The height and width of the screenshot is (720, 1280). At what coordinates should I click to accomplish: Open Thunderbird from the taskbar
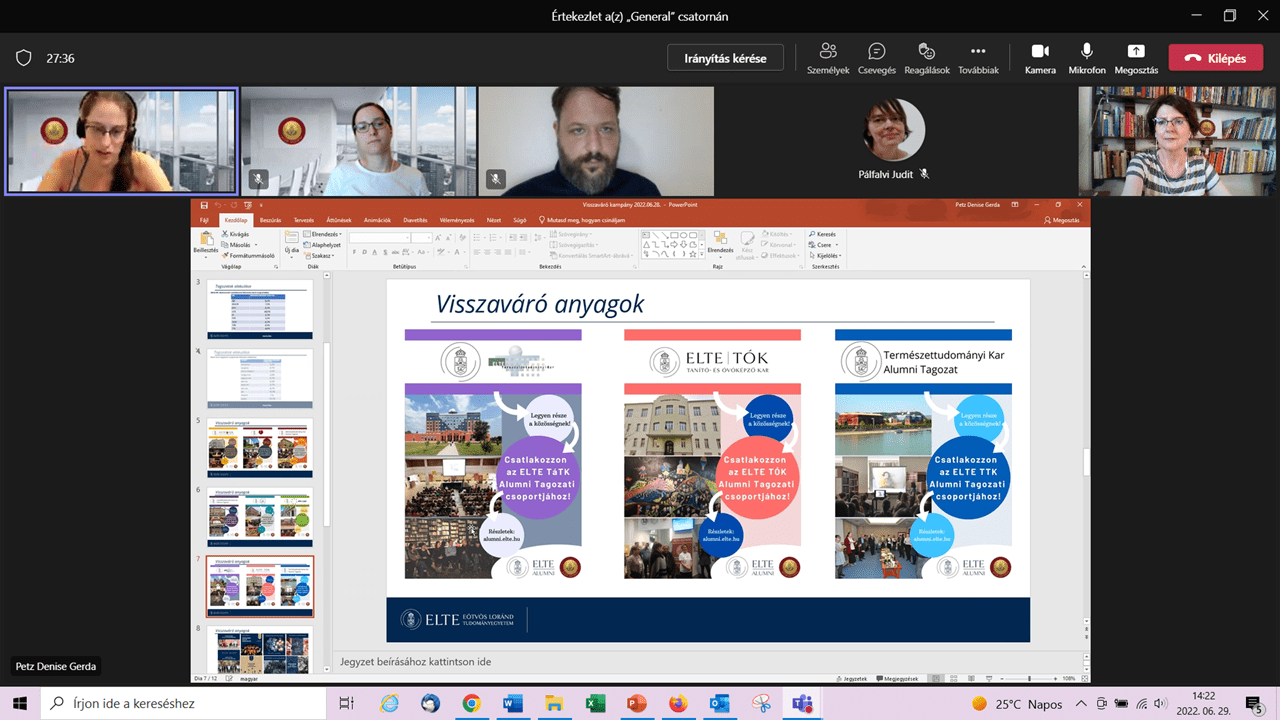pyautogui.click(x=430, y=704)
